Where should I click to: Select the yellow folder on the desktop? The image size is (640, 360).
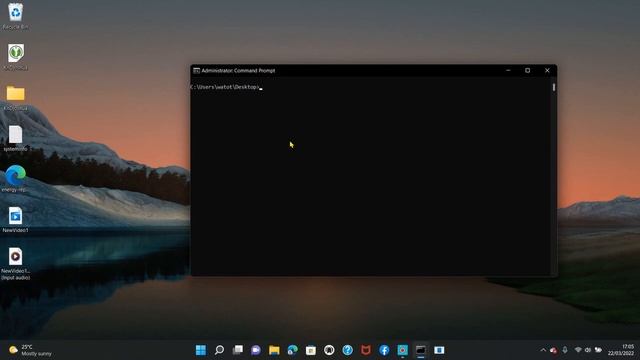(16, 97)
